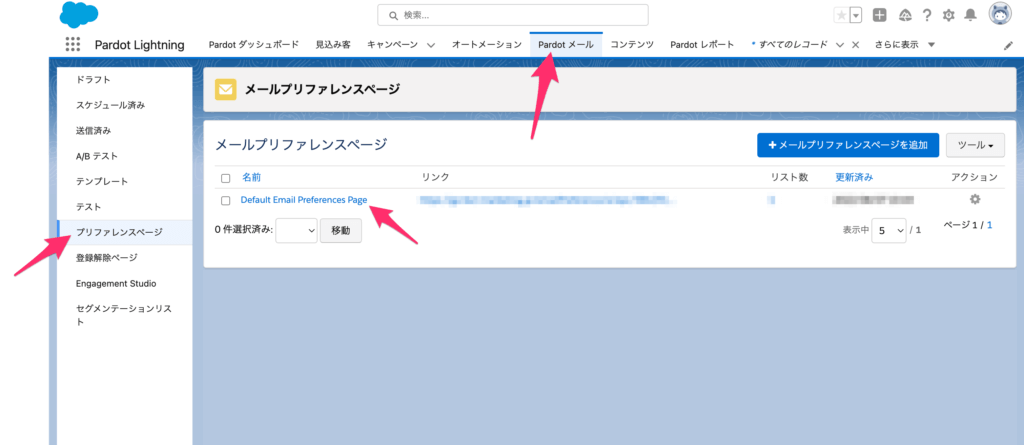Screen dimensions: 1024x445
Task: Open the App Launcher grid icon
Action: point(72,44)
